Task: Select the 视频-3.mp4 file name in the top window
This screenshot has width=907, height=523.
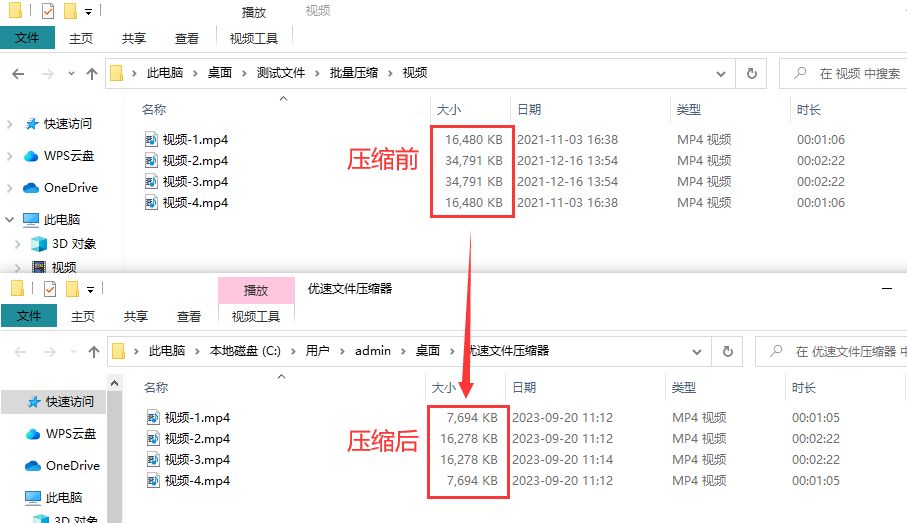Action: click(x=195, y=182)
